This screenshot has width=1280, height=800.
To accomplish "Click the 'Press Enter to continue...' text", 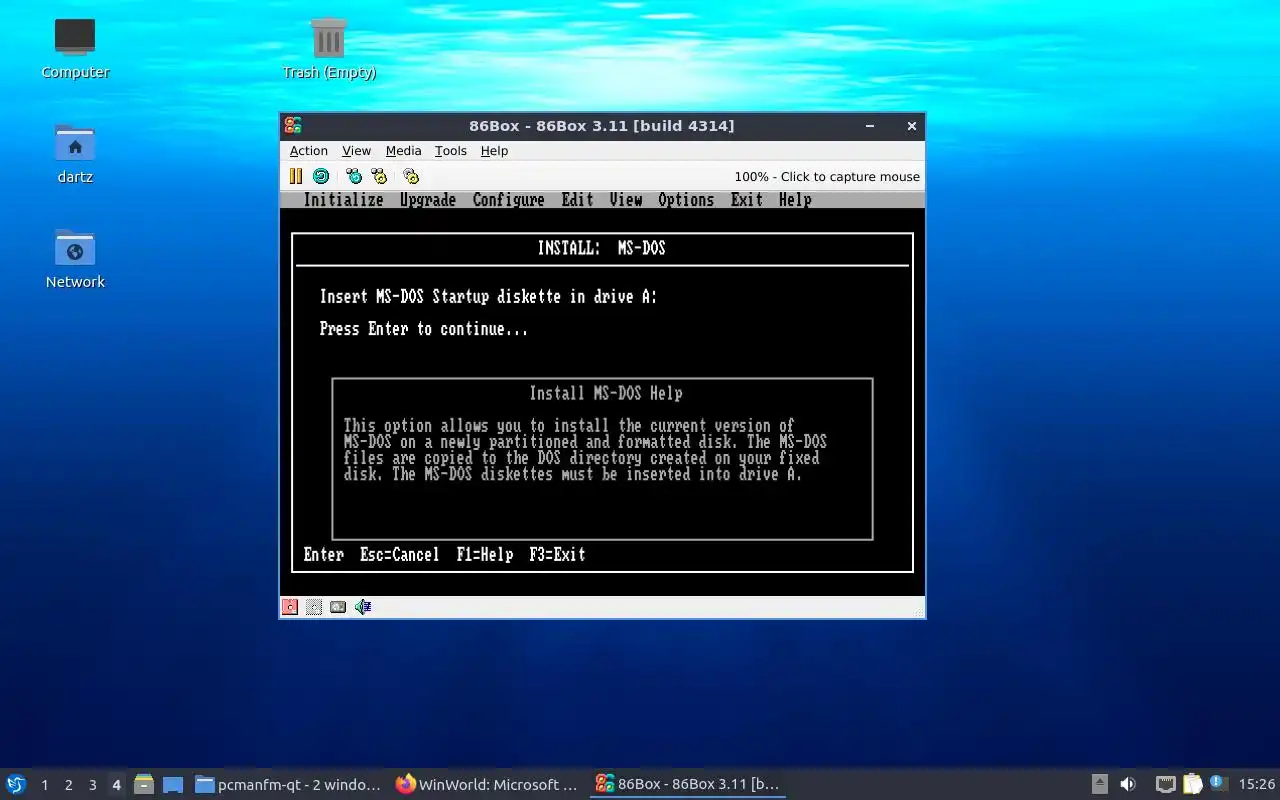I will (423, 329).
